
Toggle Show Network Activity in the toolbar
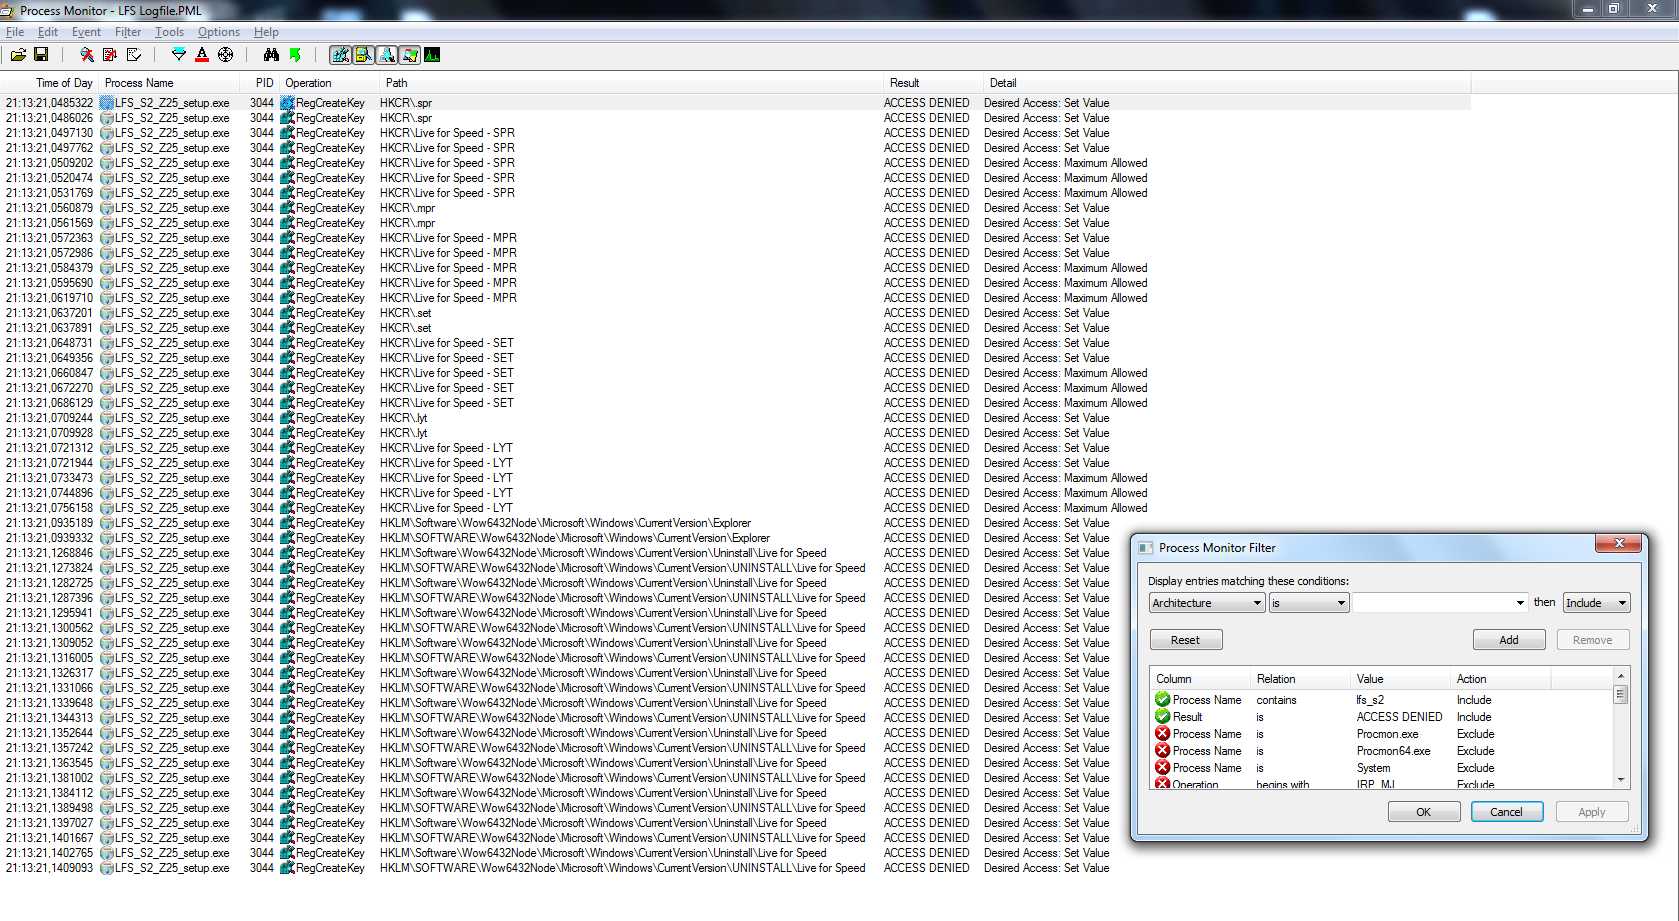pos(386,55)
